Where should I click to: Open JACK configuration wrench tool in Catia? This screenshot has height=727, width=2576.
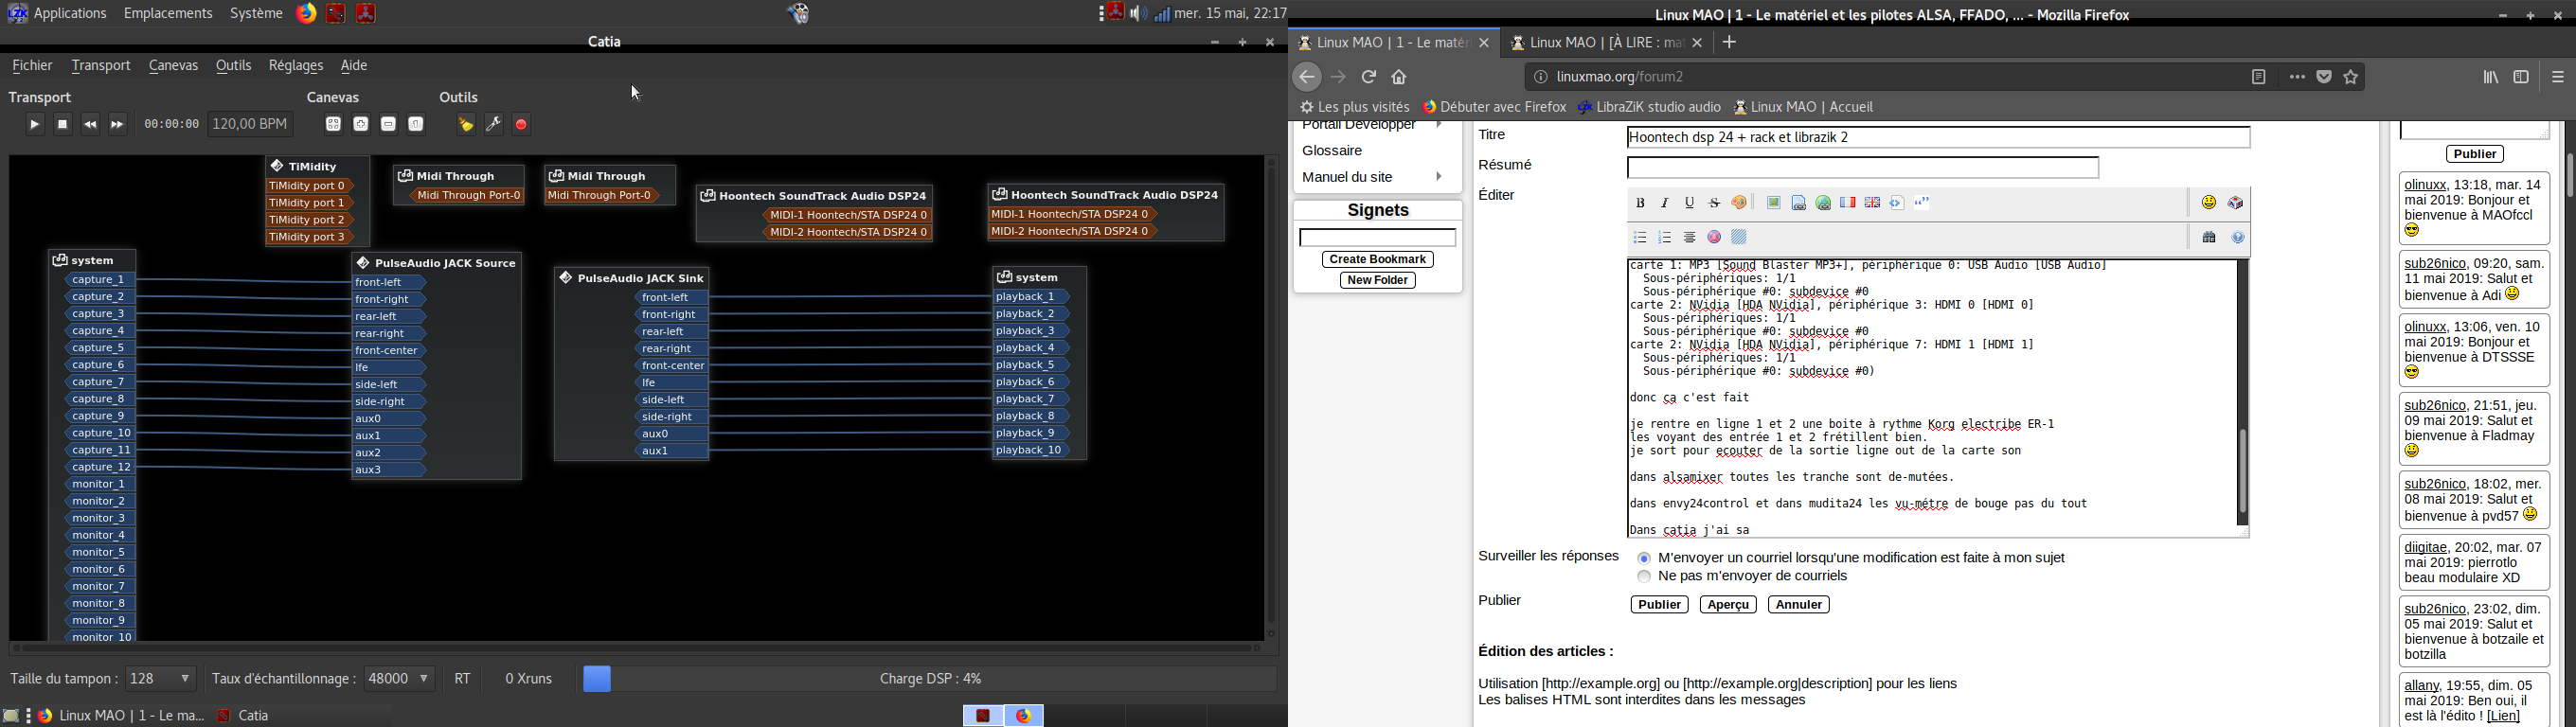pos(494,125)
